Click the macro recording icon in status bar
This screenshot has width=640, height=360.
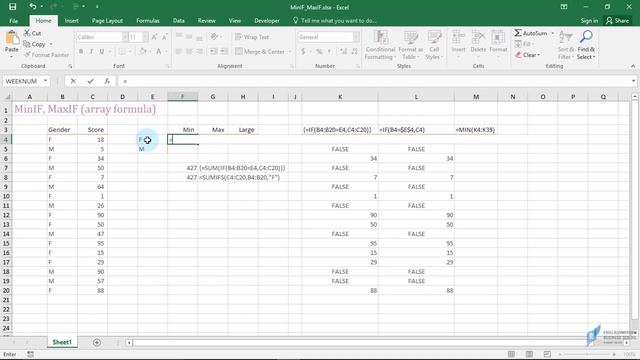coord(31,354)
